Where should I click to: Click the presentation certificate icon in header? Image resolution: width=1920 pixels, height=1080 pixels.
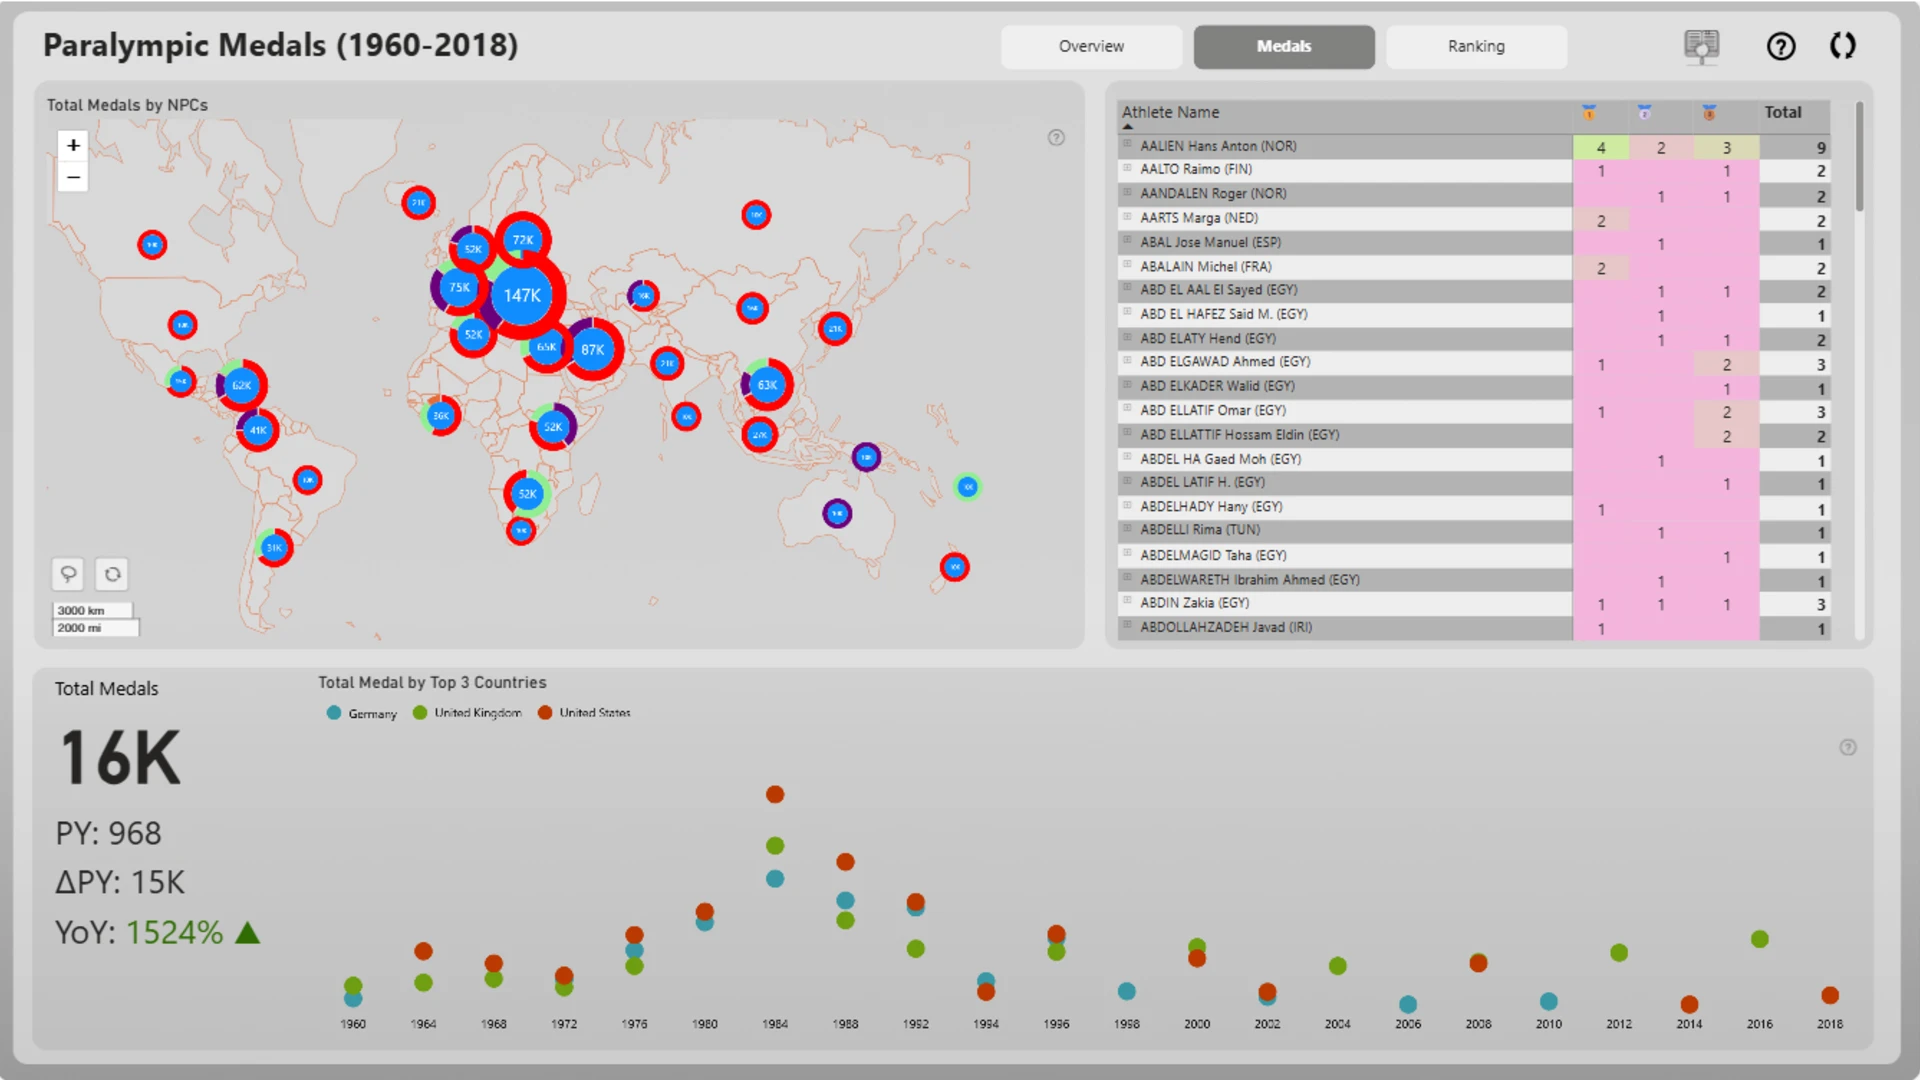point(1701,46)
